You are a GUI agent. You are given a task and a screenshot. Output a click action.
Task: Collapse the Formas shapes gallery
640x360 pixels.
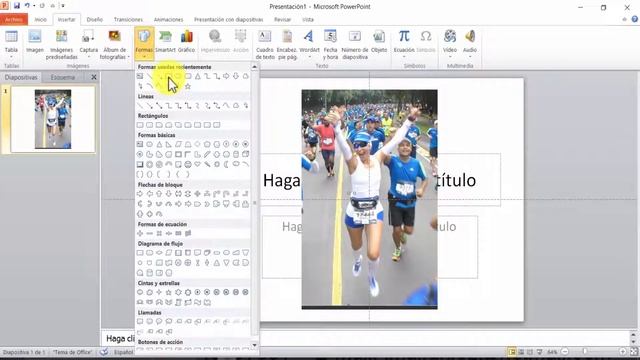pos(144,44)
